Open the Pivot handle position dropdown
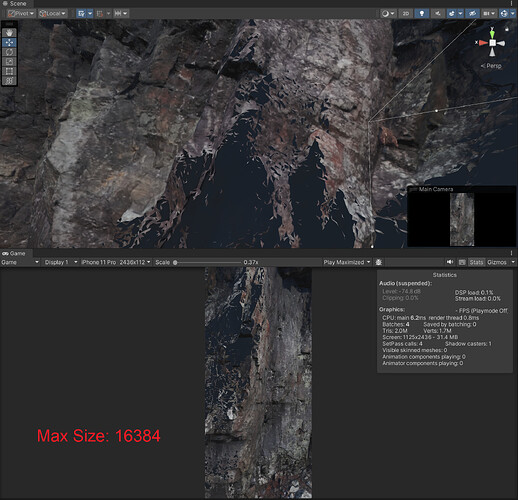This screenshot has height=500, width=518. (21, 13)
